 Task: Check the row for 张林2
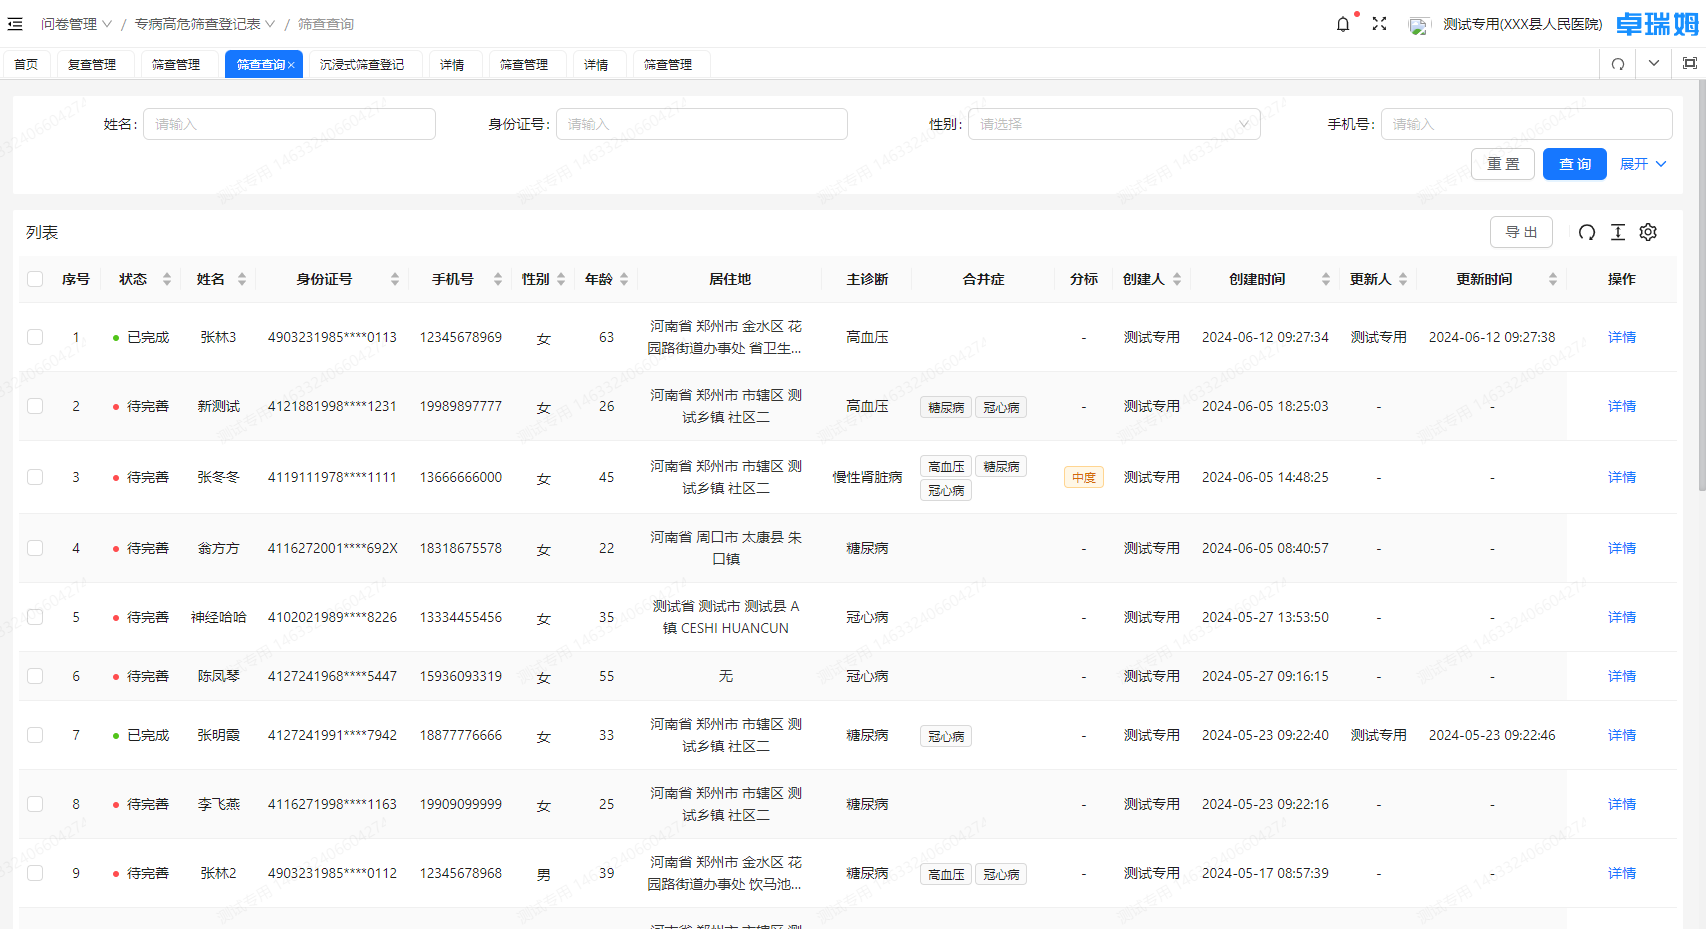(35, 873)
